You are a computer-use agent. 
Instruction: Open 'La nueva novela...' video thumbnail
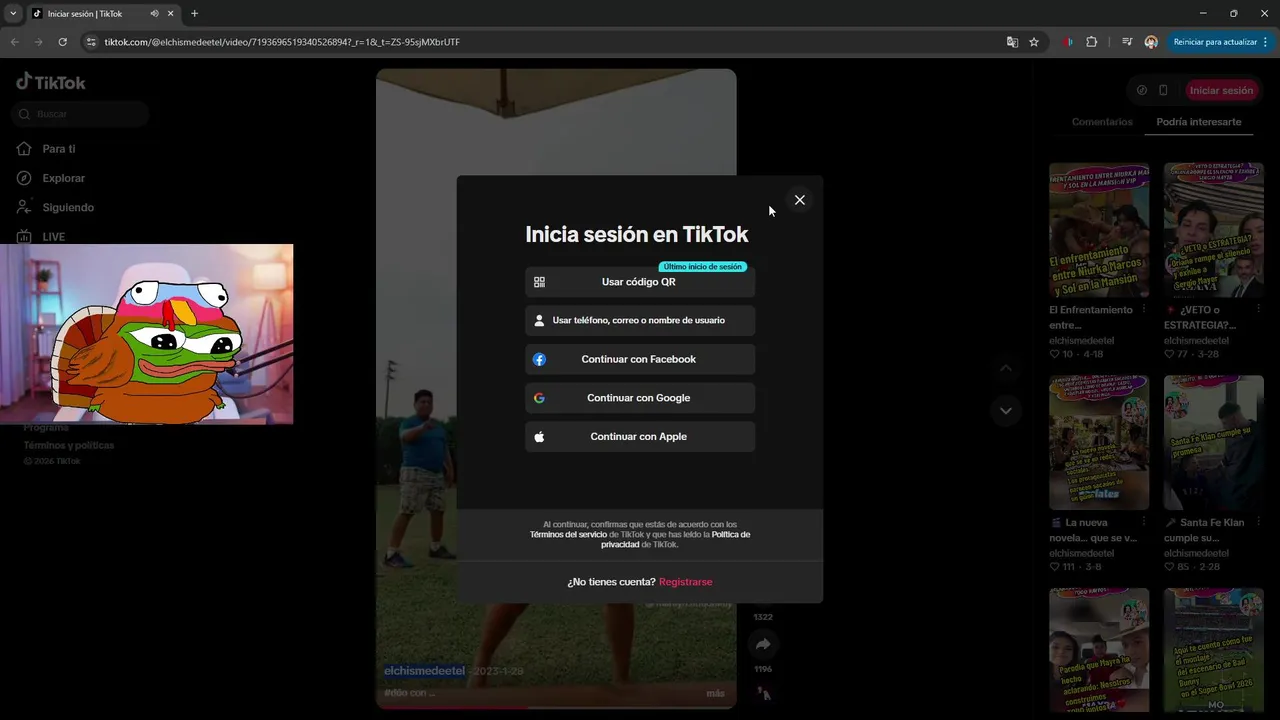(1099, 443)
